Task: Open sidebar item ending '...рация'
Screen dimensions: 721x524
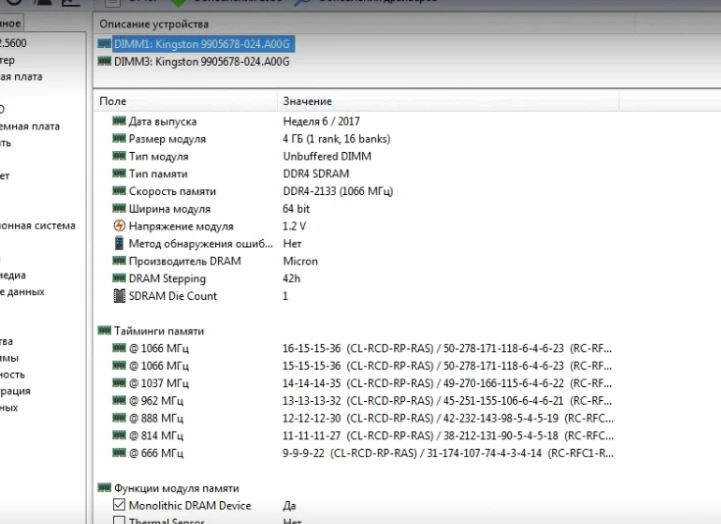Action: 15,391
